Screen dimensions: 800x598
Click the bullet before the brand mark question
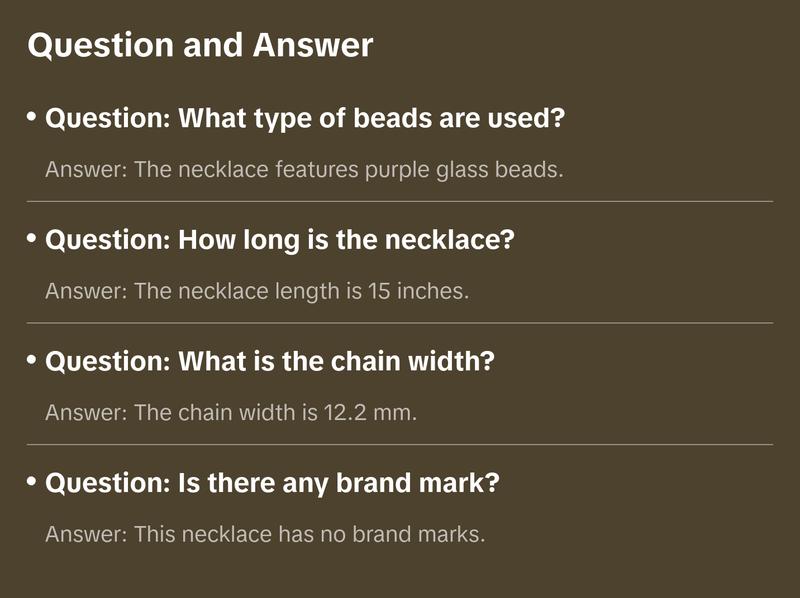[x=32, y=483]
